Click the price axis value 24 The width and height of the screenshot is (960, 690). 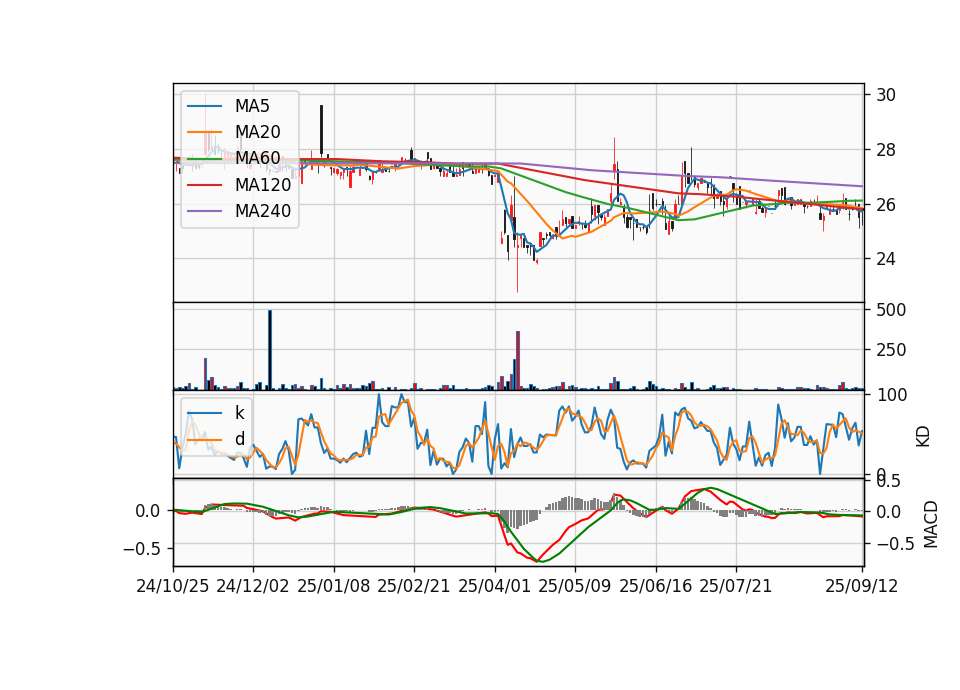pos(886,259)
